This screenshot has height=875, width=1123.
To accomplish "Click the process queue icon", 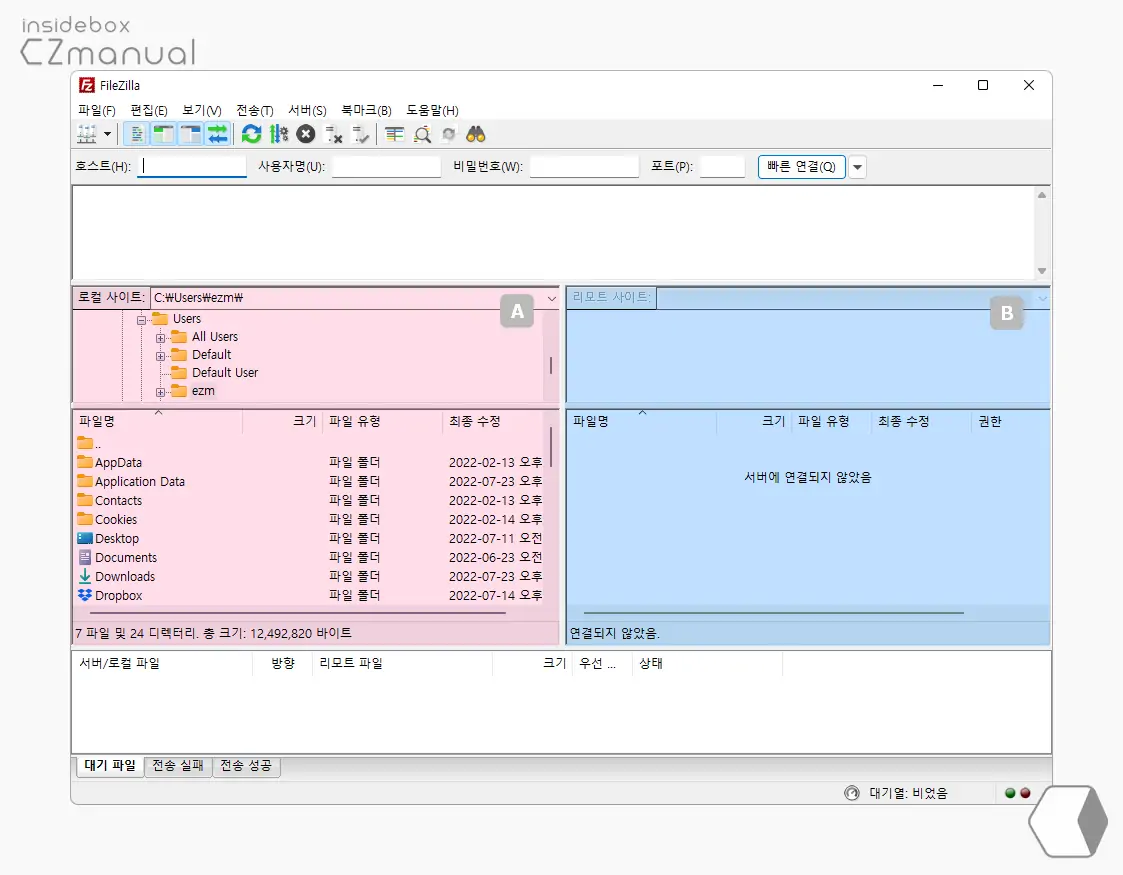I will 279,134.
